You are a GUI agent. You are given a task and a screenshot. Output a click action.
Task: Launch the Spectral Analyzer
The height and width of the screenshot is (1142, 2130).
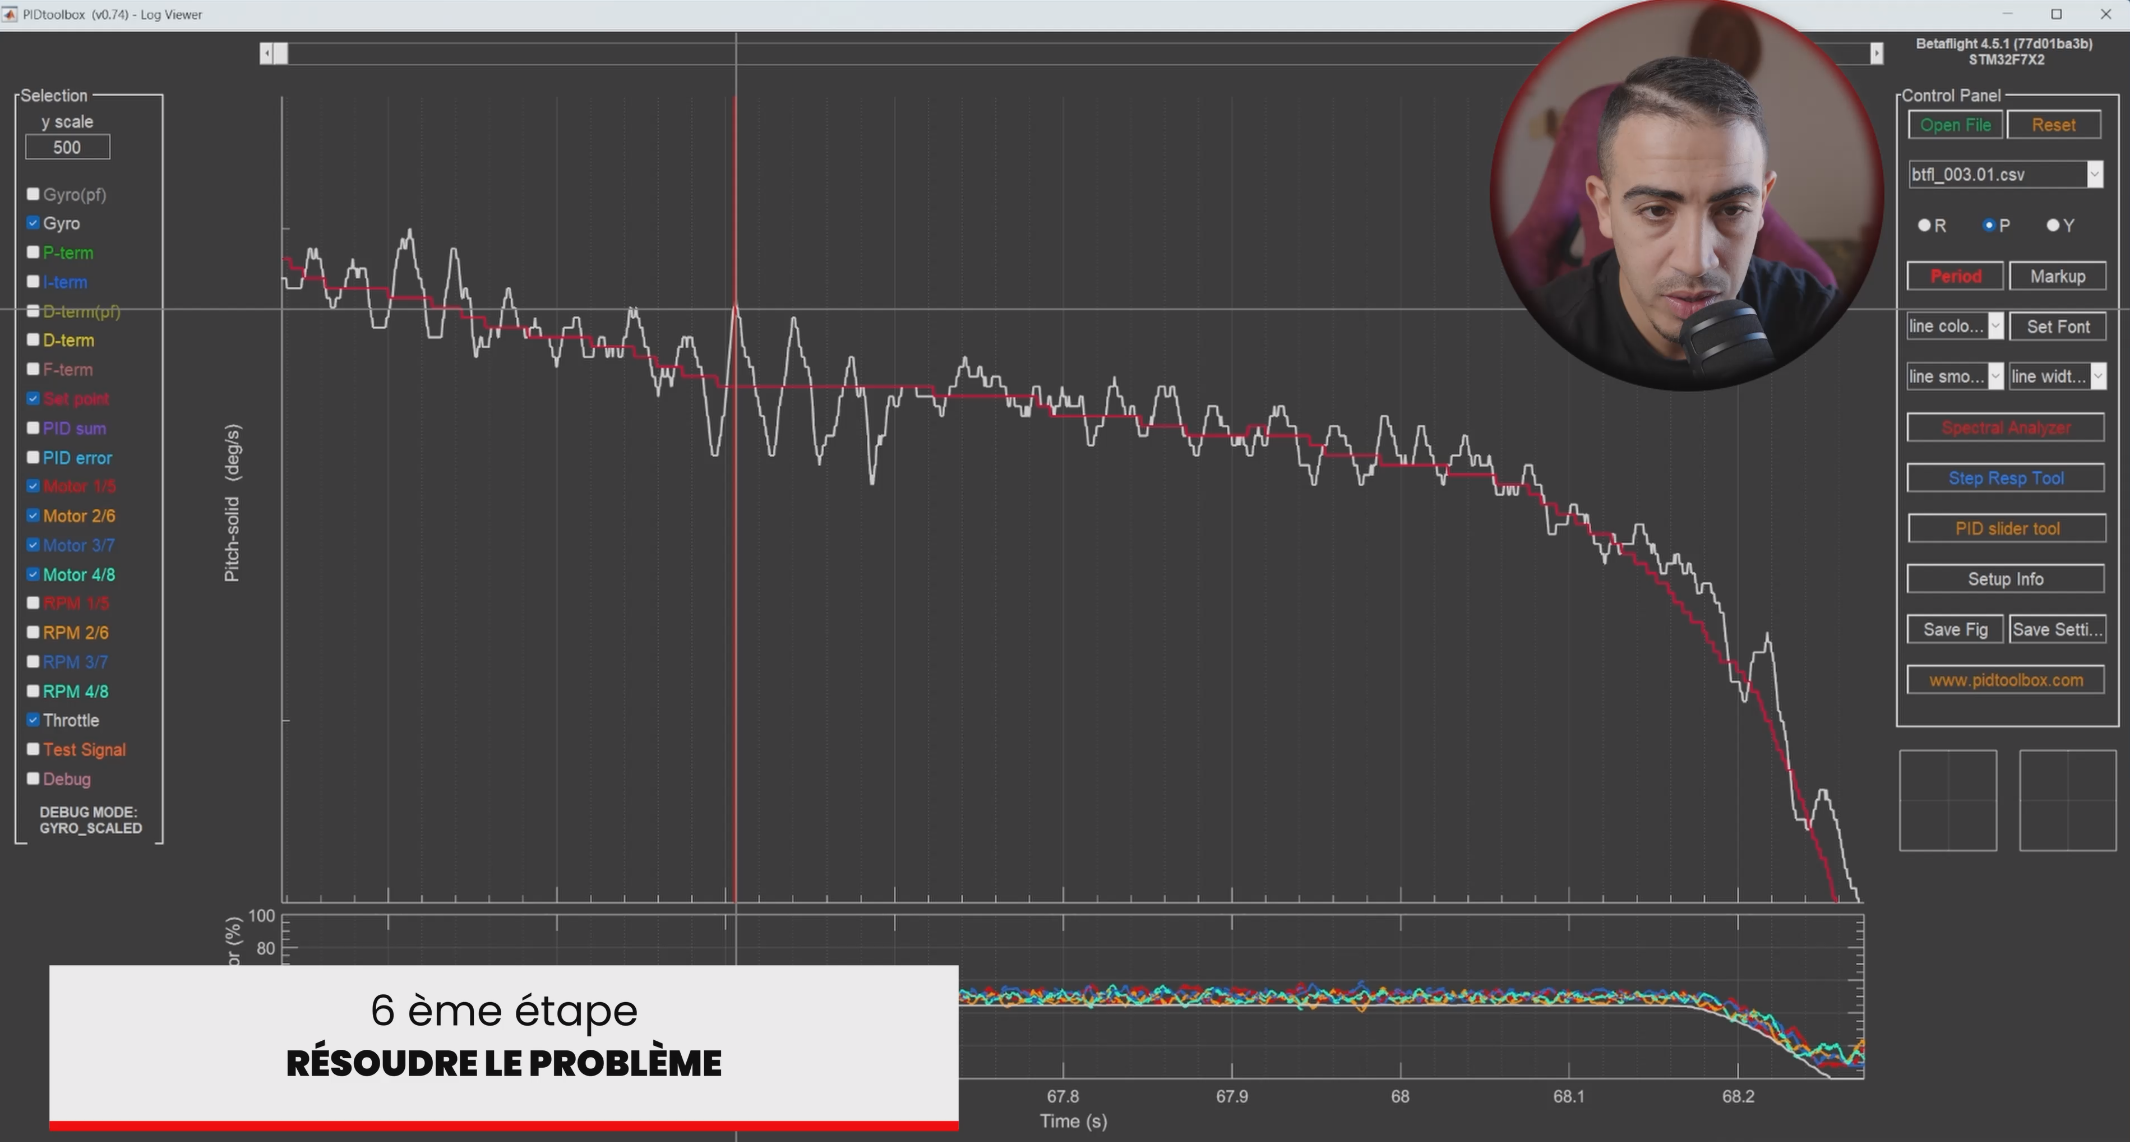click(x=2005, y=428)
